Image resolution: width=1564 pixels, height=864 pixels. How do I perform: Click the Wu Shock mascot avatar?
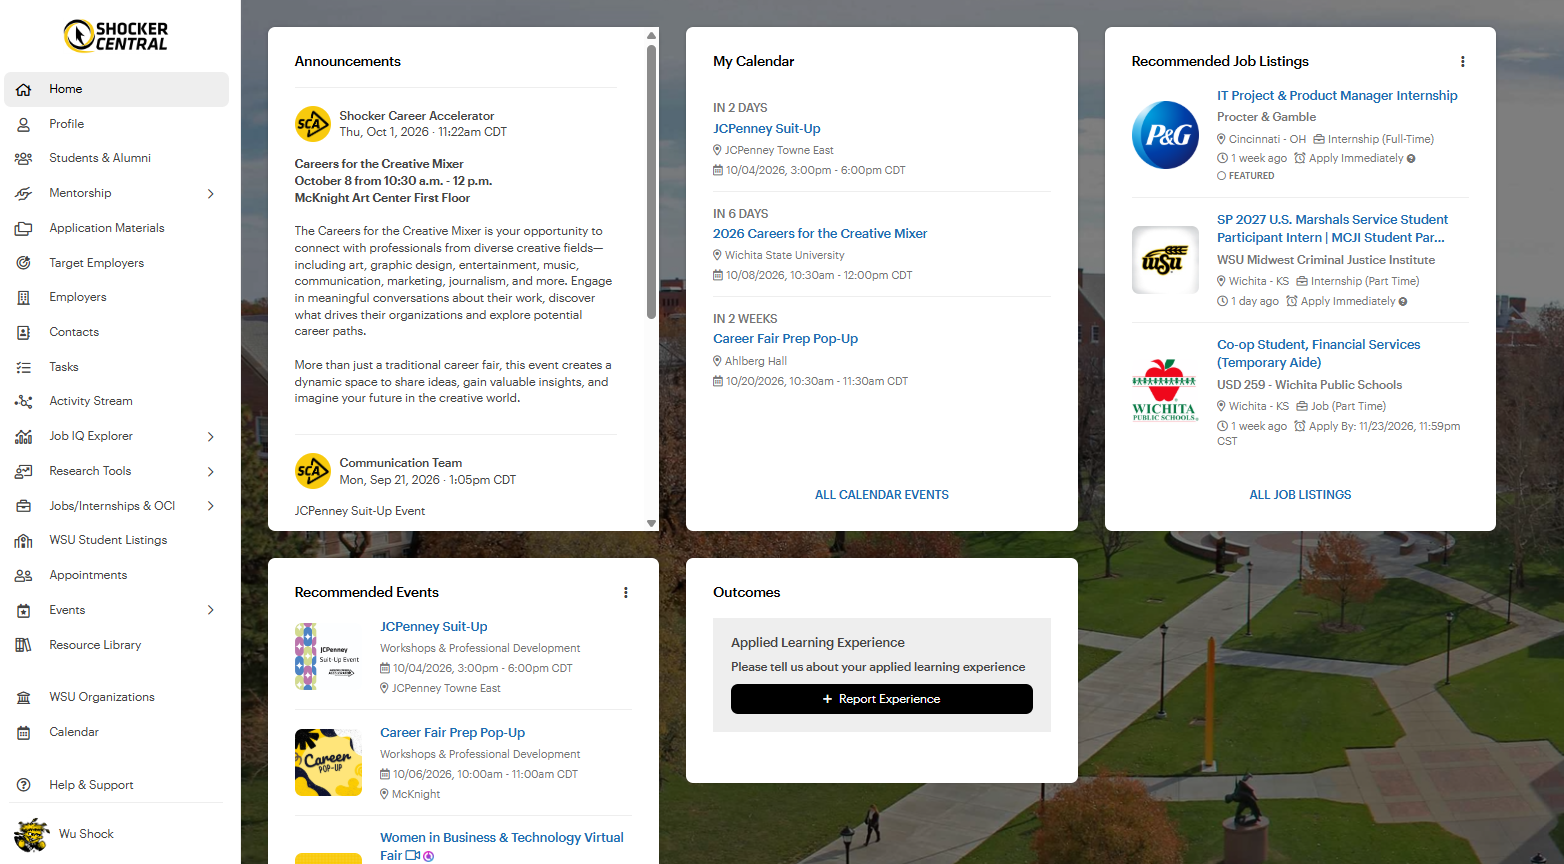[32, 834]
